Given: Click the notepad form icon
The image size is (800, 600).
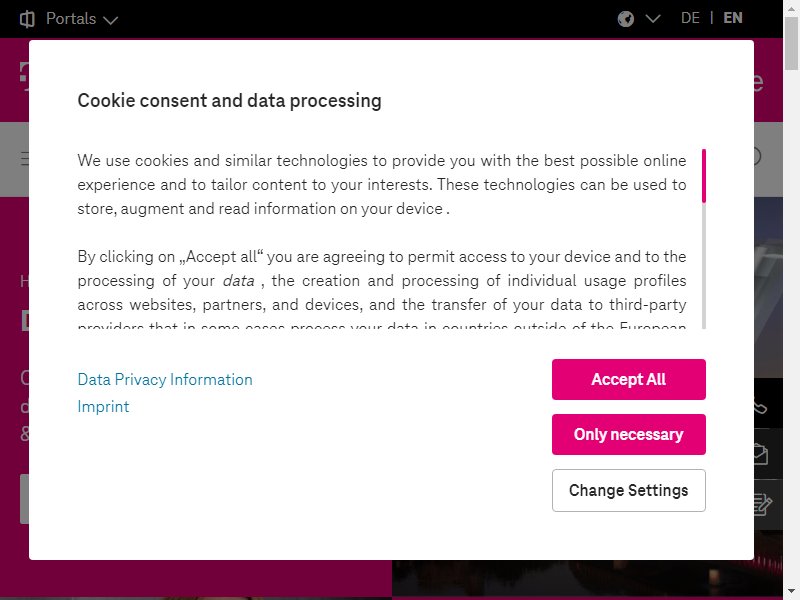Looking at the screenshot, I should (x=763, y=504).
